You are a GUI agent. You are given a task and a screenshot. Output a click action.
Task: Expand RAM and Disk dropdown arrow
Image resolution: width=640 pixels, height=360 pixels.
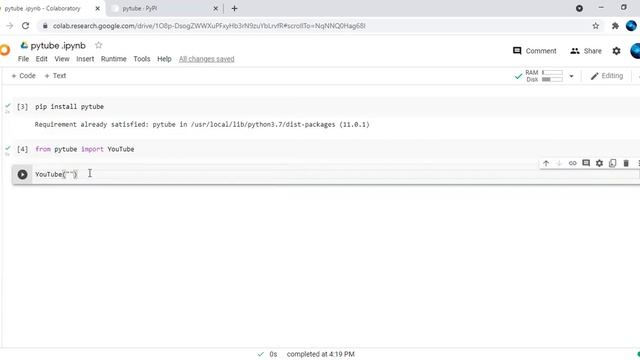coord(571,76)
